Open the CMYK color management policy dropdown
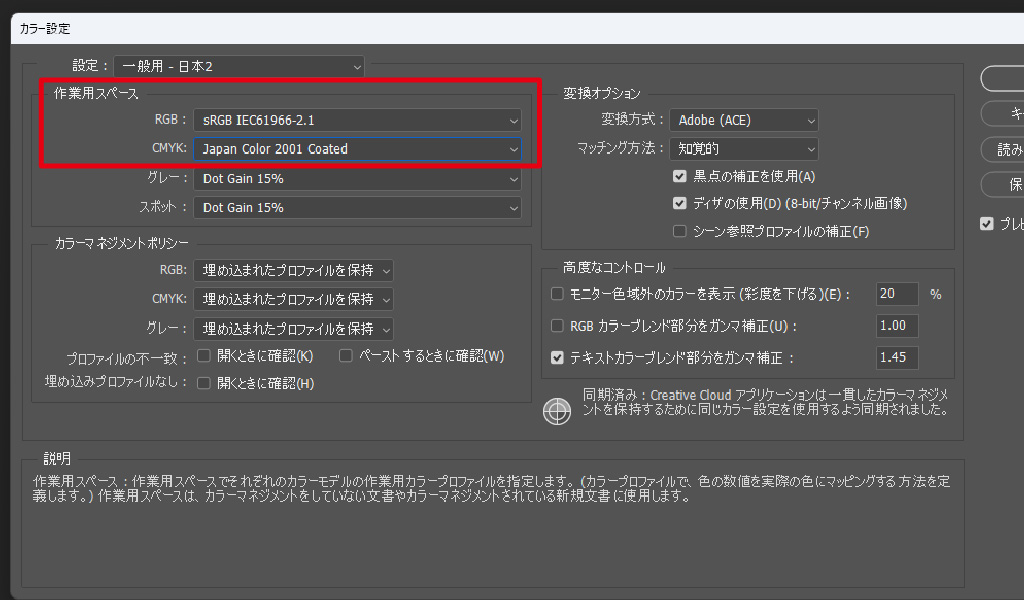Image resolution: width=1024 pixels, height=600 pixels. click(294, 299)
